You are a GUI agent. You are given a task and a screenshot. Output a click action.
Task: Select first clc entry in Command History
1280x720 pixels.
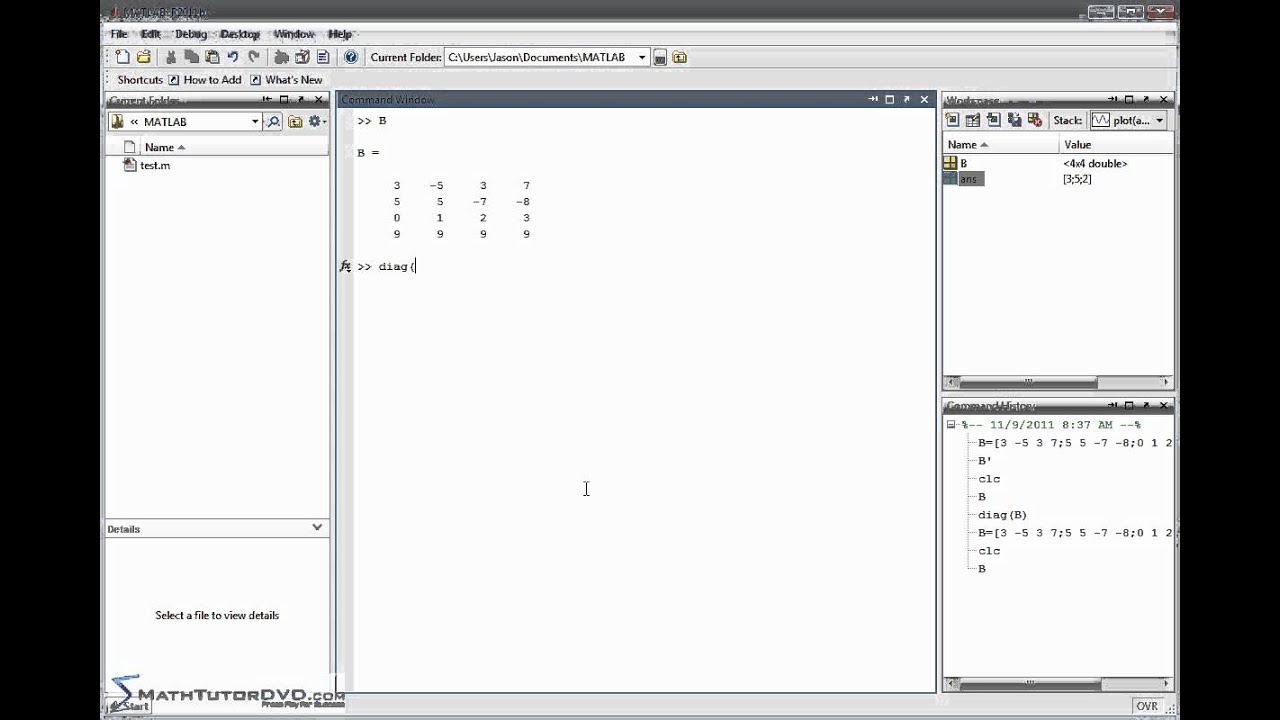(989, 479)
